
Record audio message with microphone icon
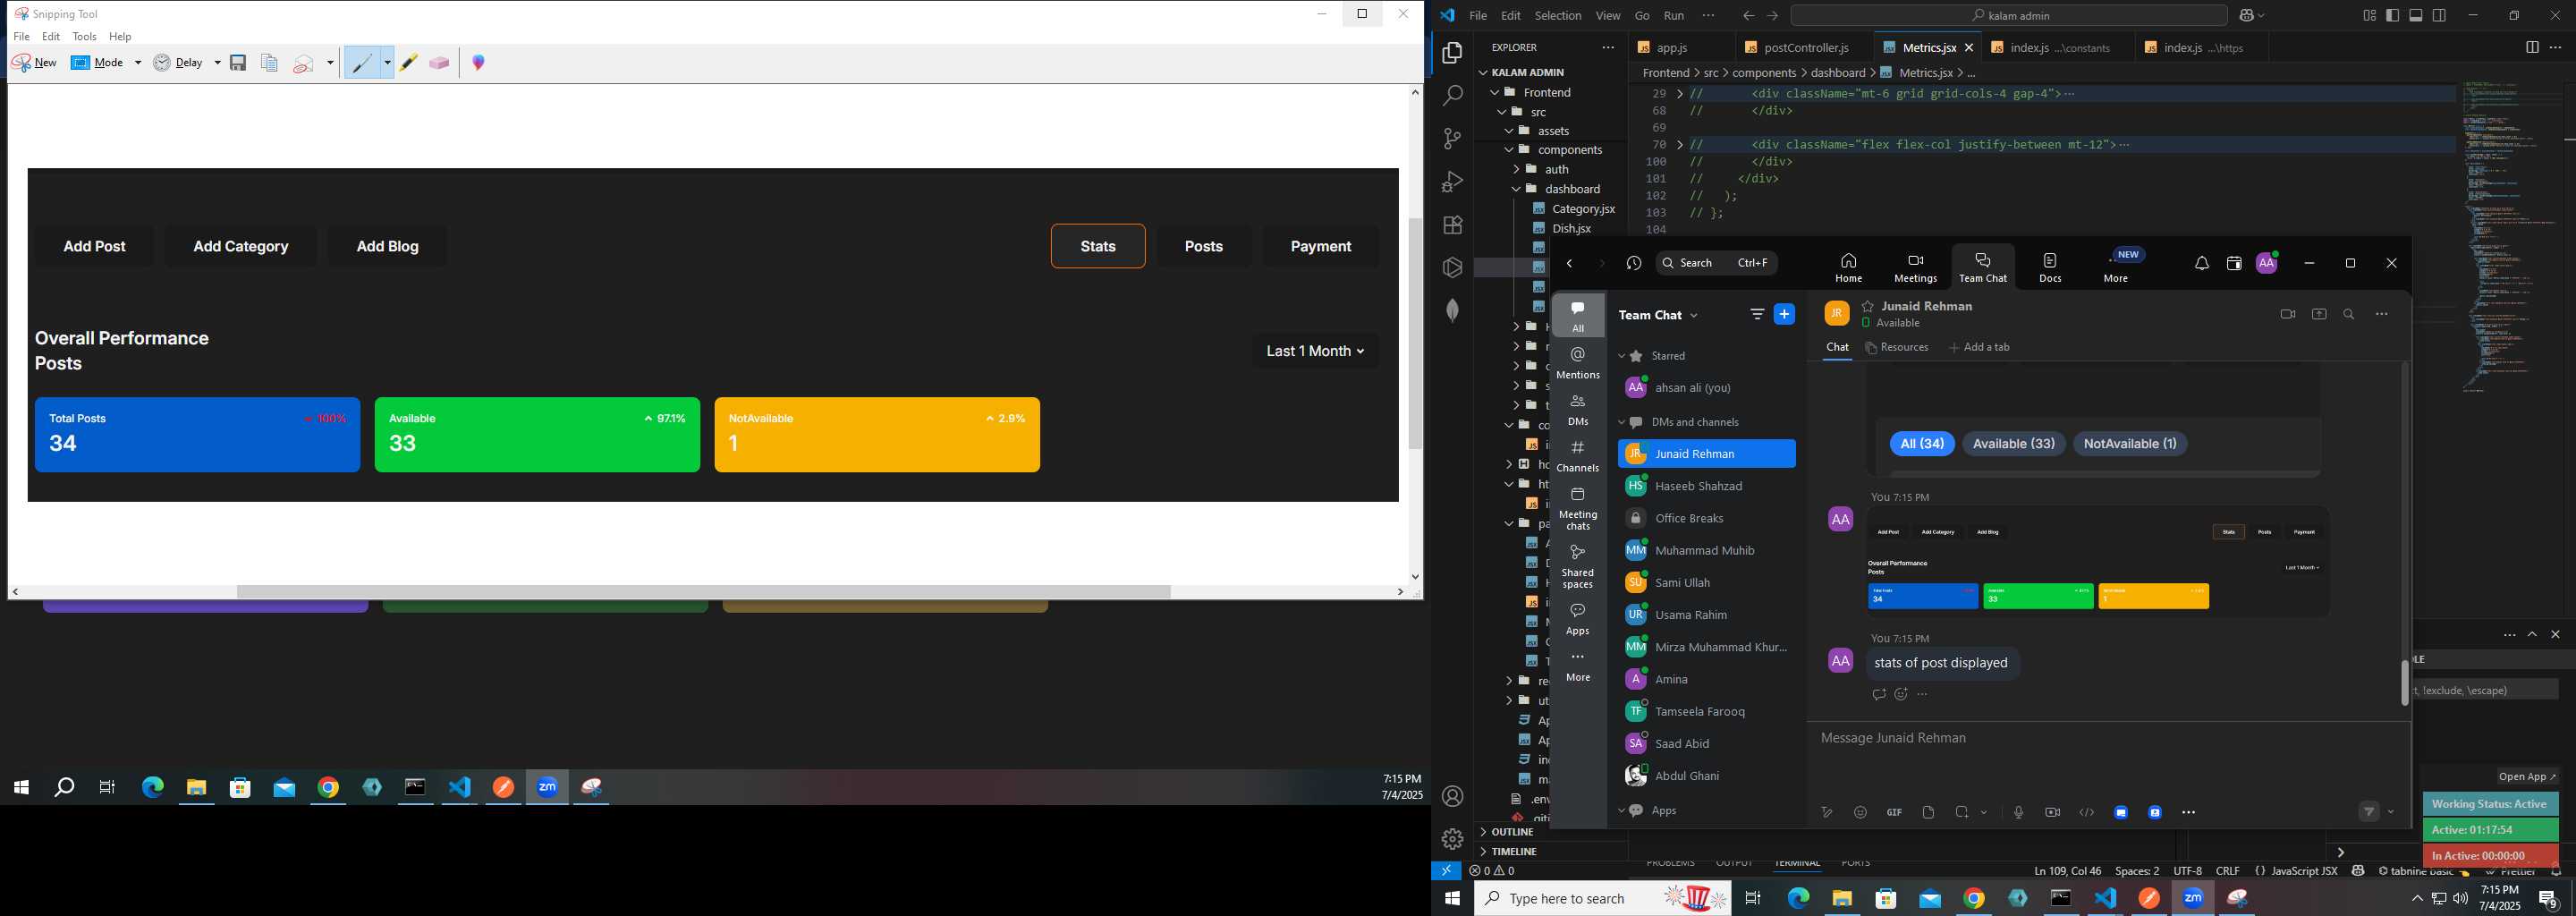(x=2018, y=812)
